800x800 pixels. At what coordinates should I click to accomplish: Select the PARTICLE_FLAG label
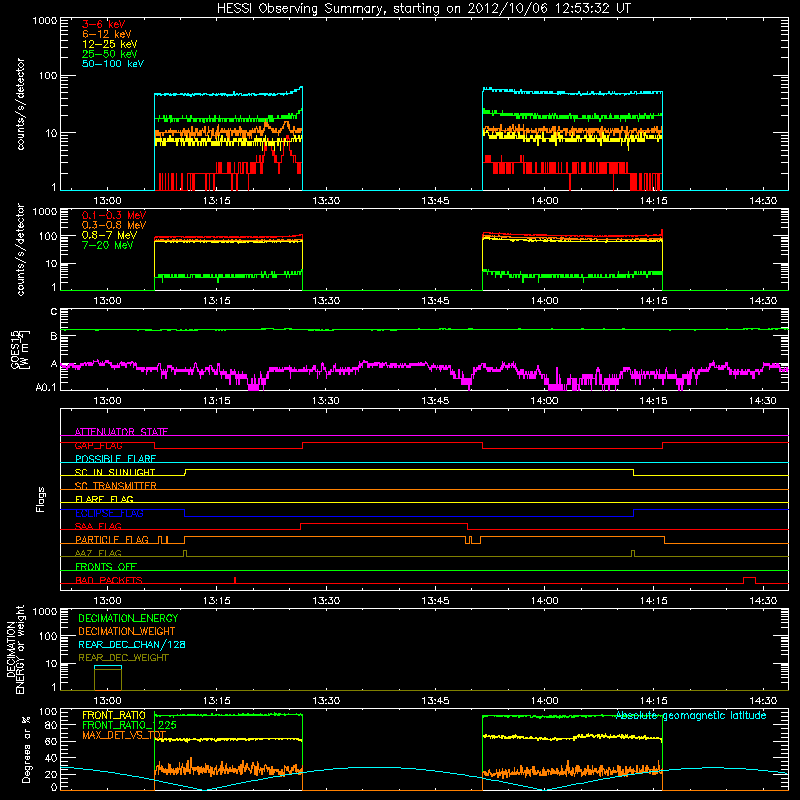point(112,540)
